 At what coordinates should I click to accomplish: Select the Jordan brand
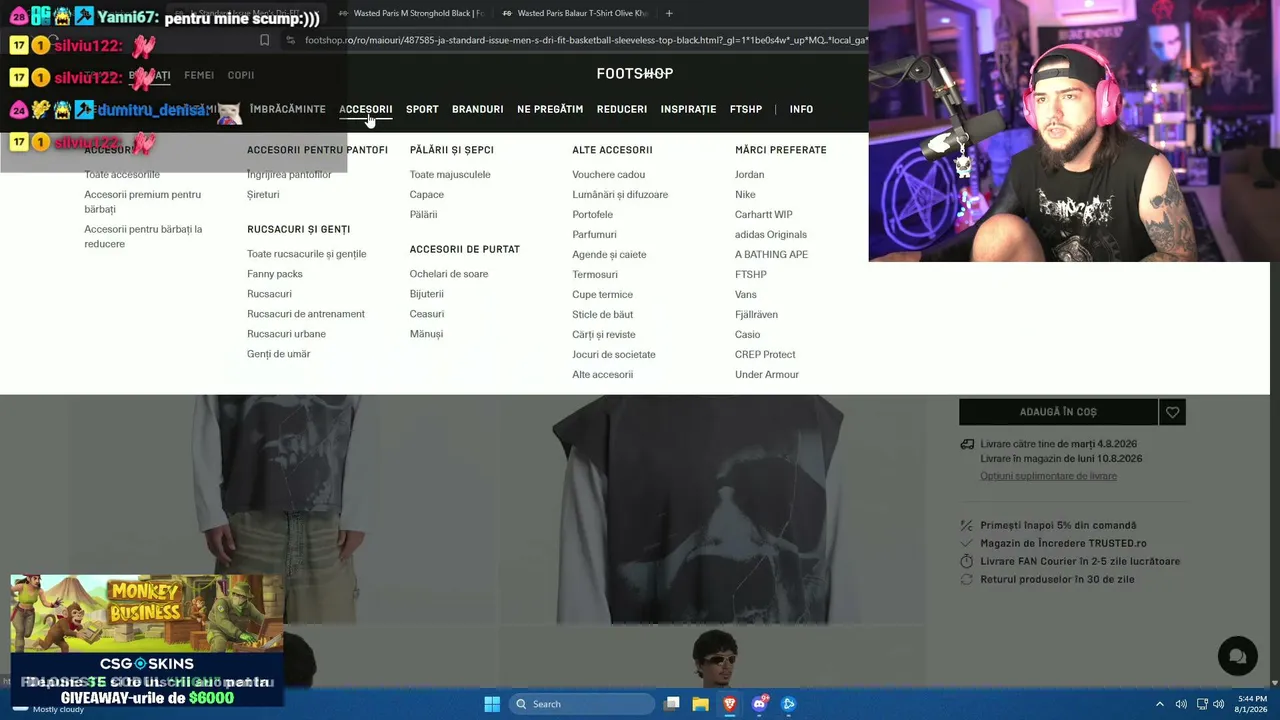click(750, 174)
